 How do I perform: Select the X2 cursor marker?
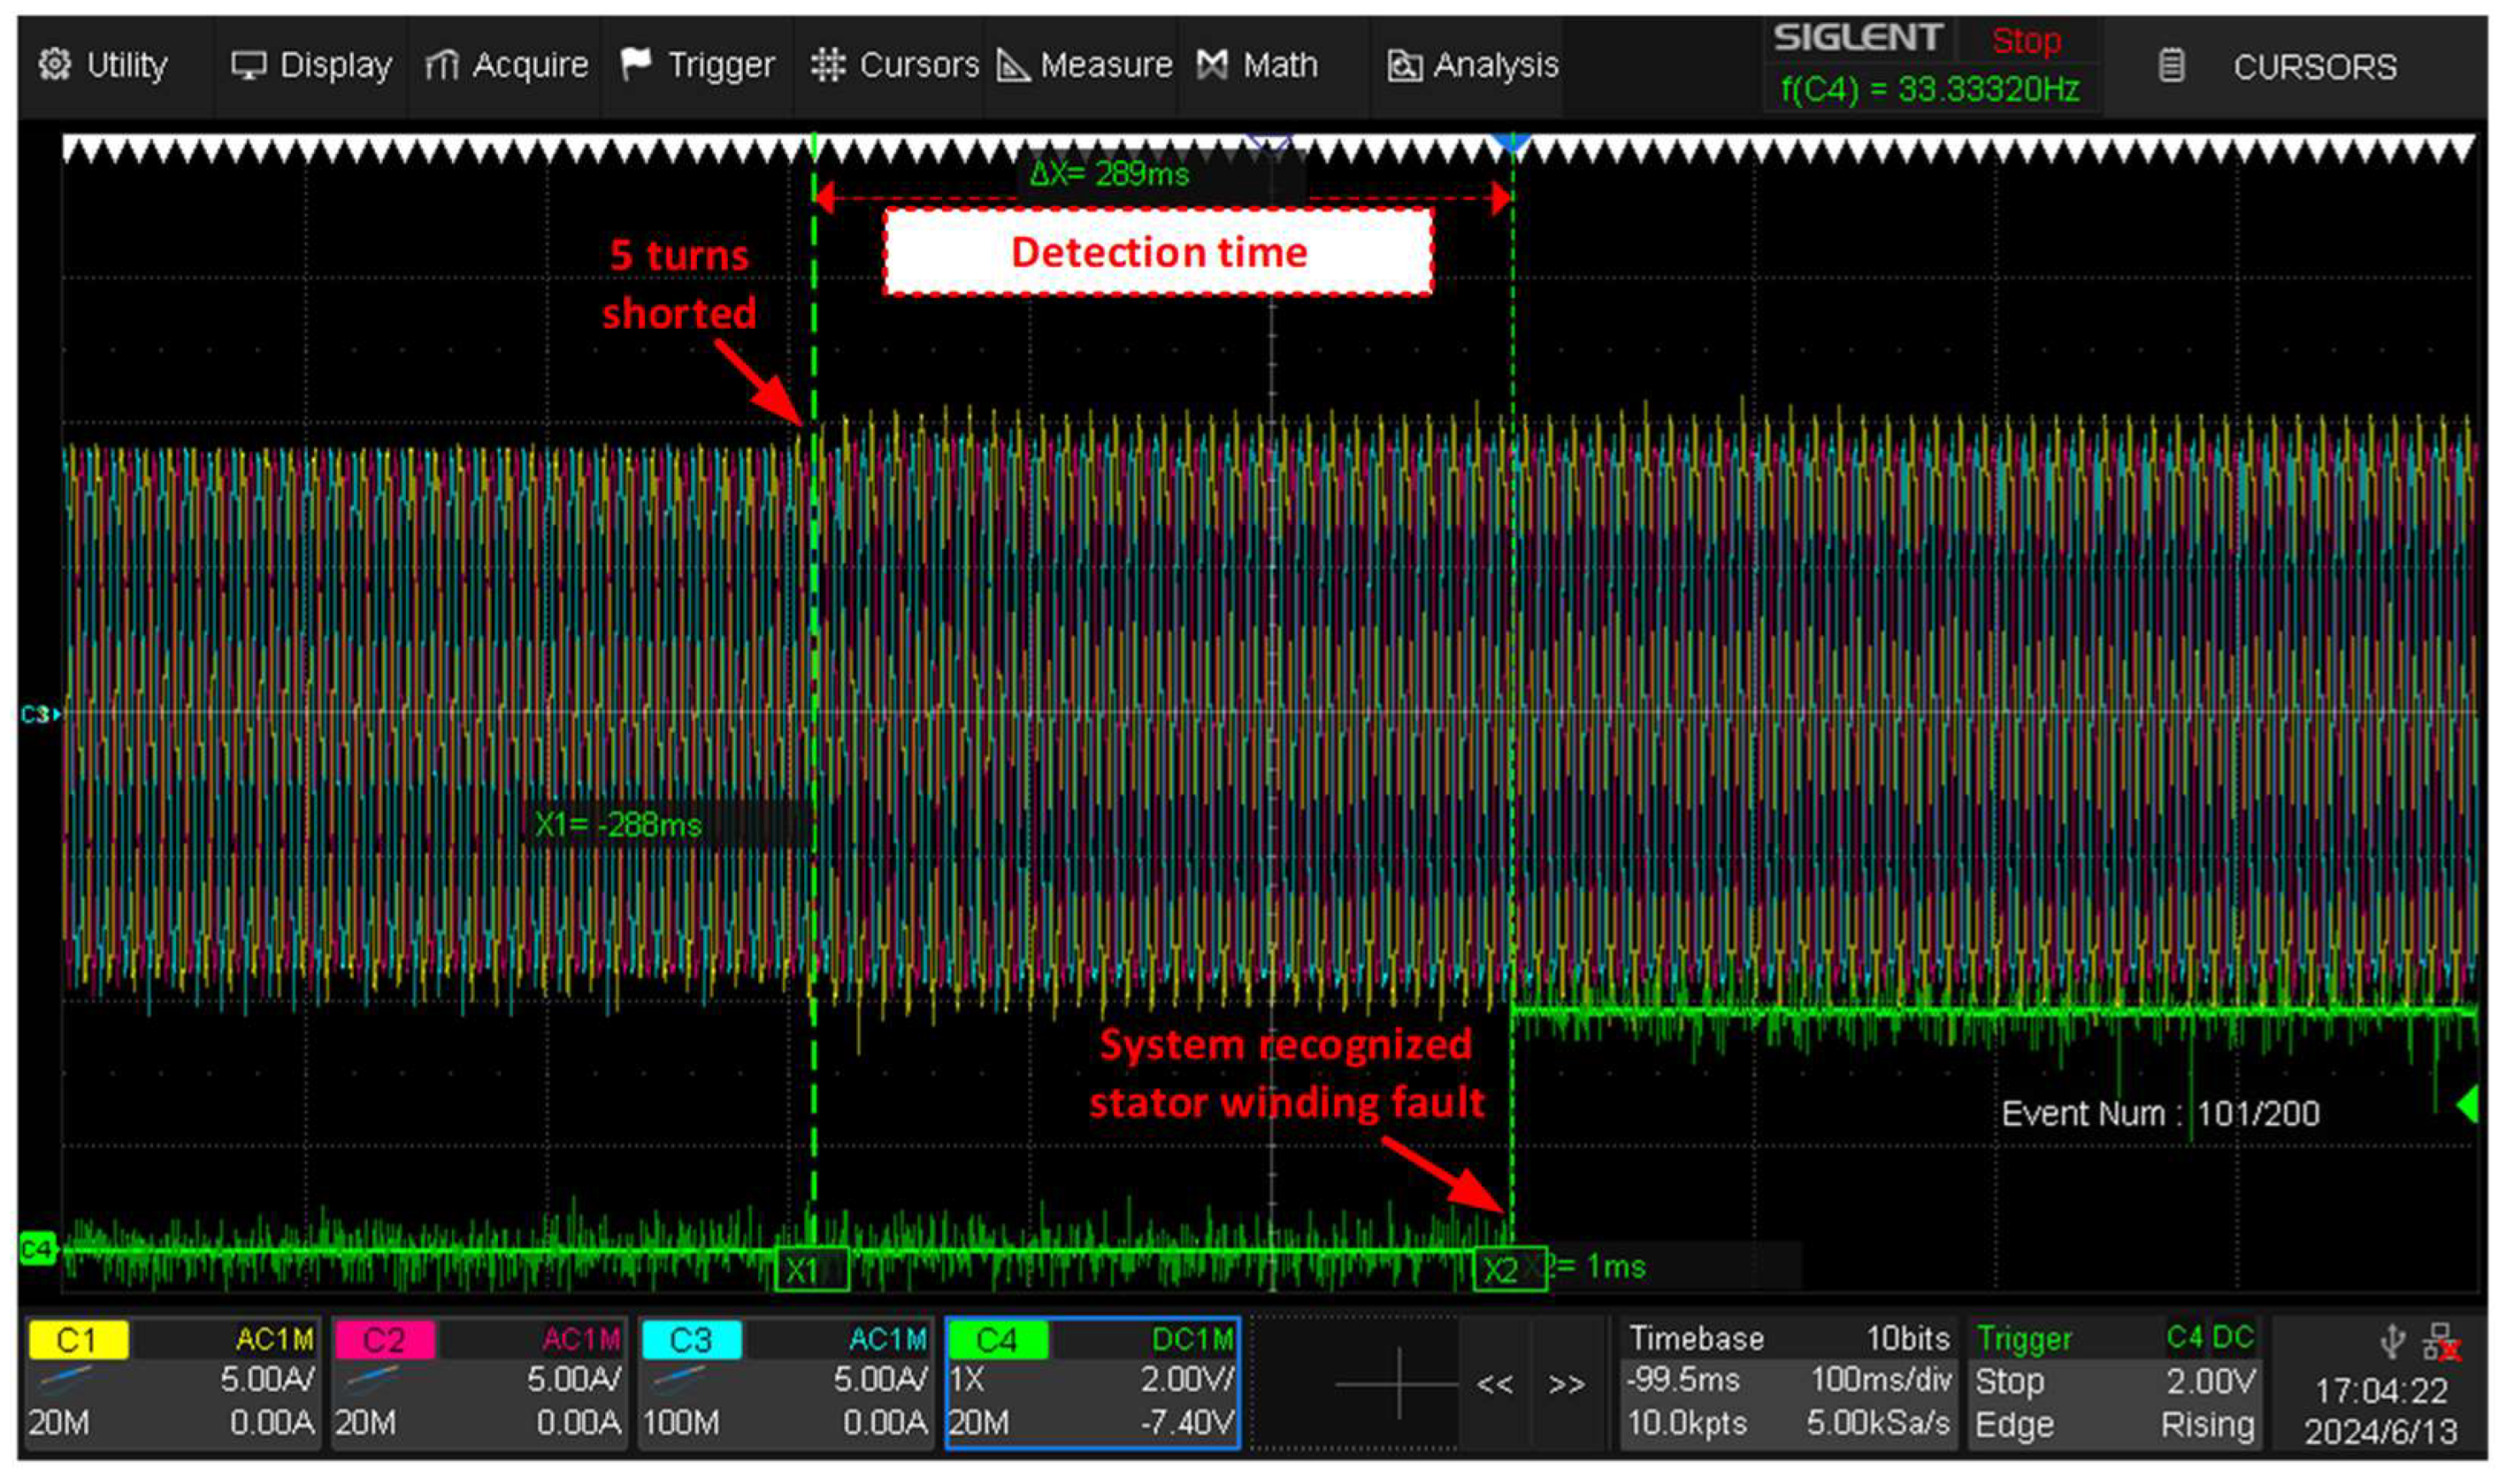coord(1509,1270)
